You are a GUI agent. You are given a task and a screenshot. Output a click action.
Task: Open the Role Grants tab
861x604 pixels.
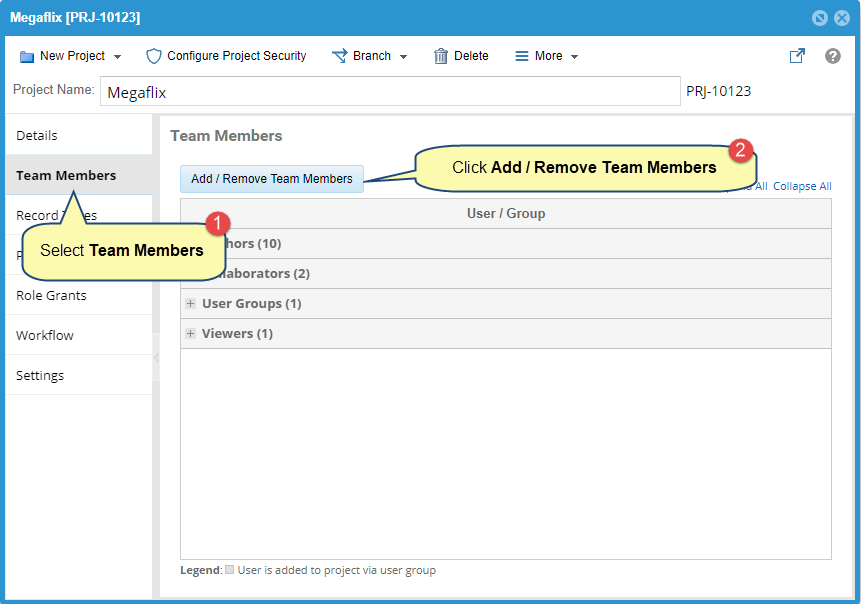(79, 295)
